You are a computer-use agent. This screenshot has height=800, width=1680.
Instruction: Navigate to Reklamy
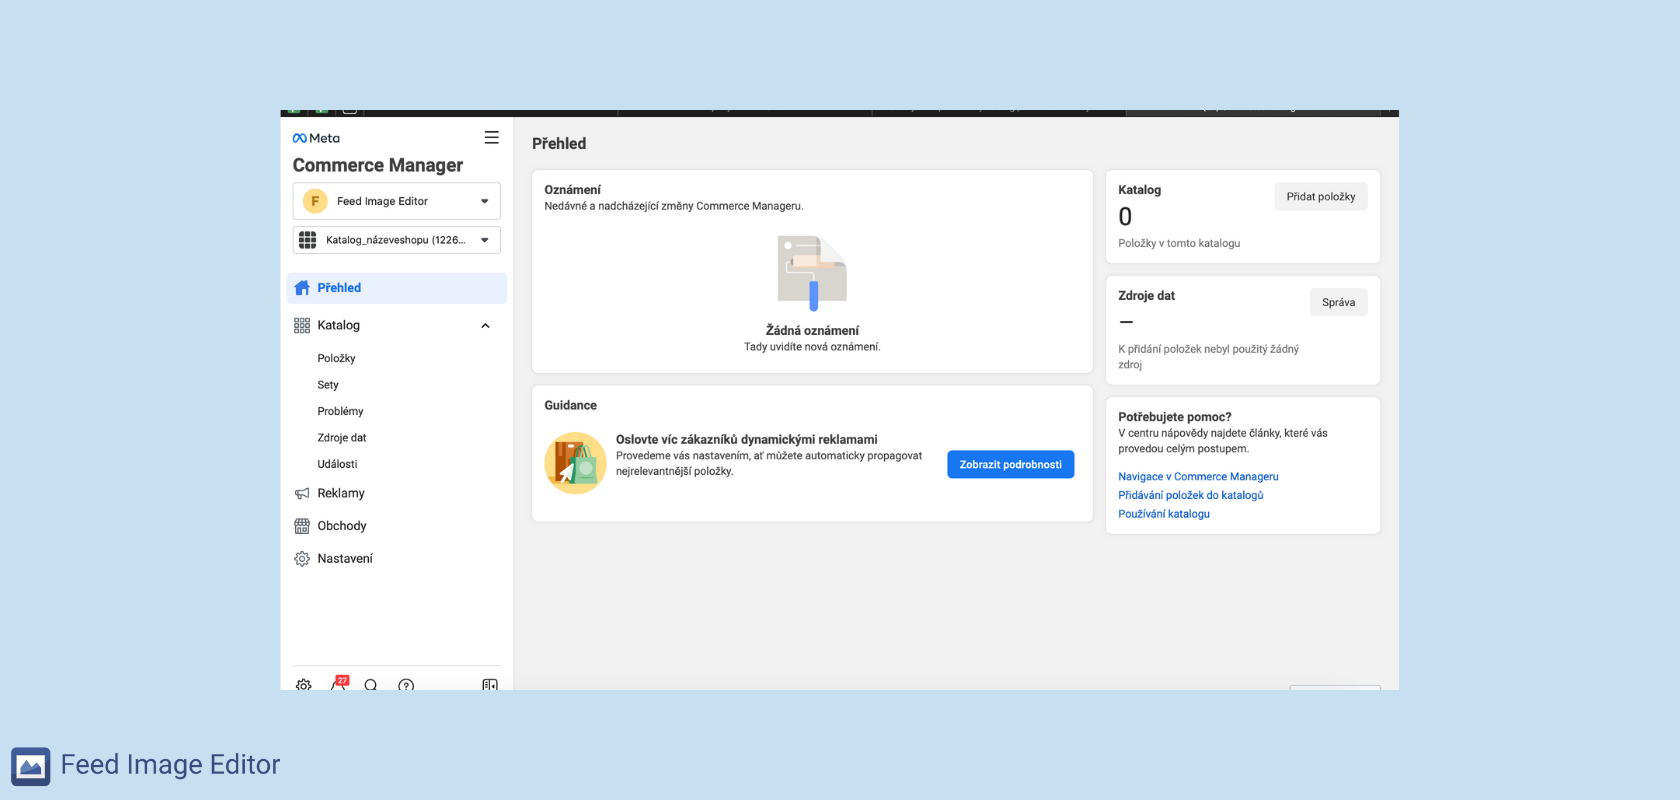pos(341,493)
